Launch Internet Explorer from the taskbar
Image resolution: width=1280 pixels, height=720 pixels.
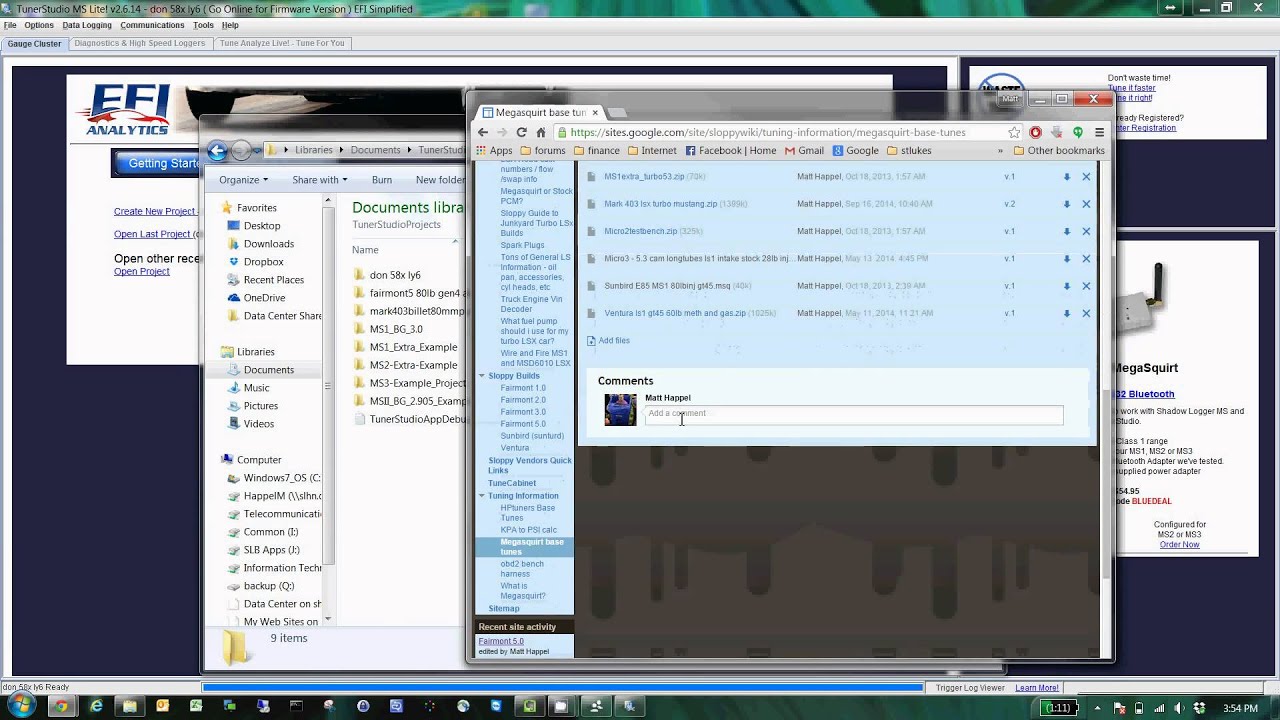pos(96,706)
